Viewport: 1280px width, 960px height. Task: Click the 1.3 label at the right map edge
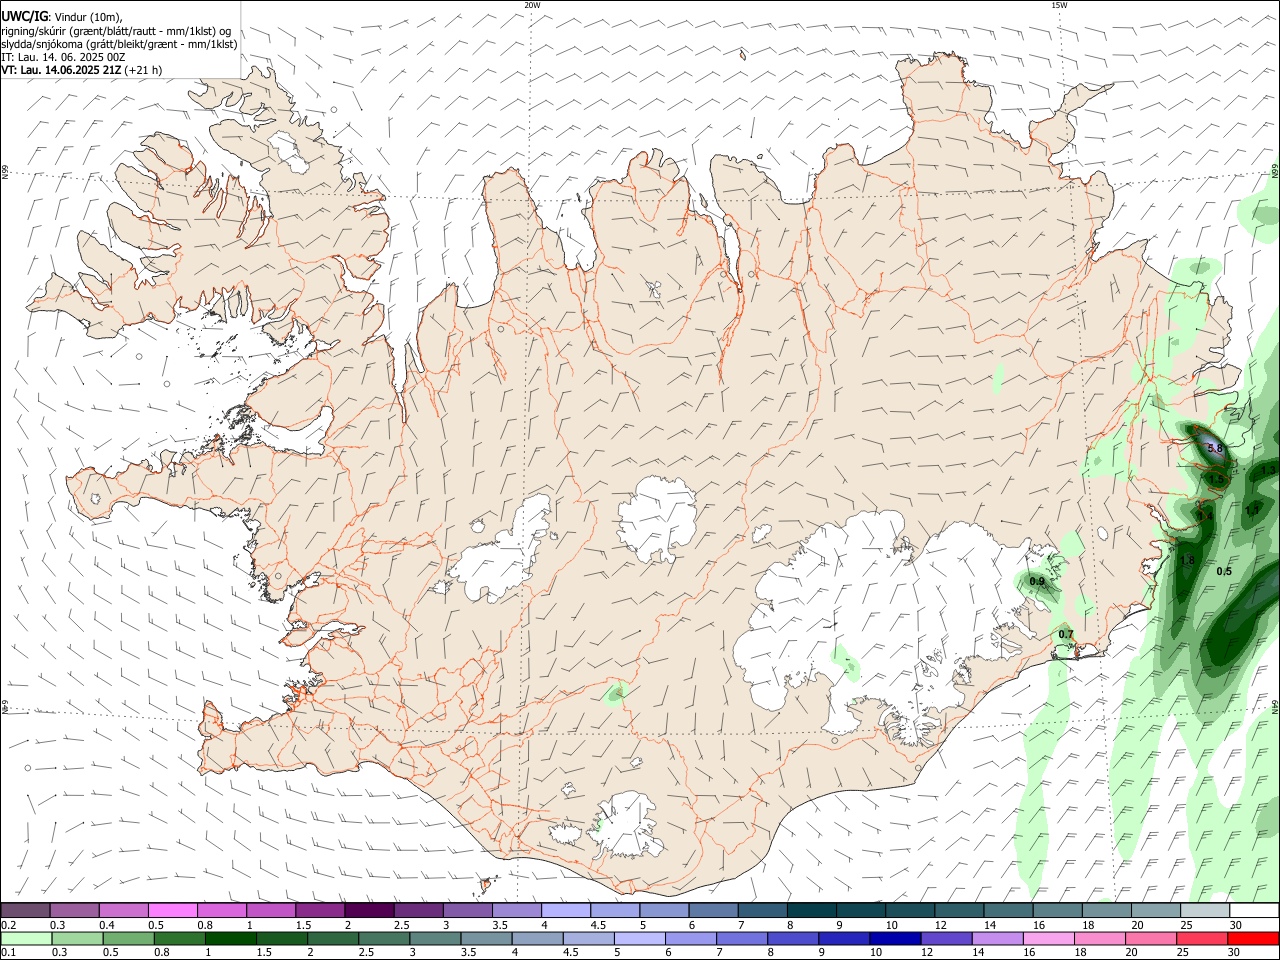coord(1269,470)
